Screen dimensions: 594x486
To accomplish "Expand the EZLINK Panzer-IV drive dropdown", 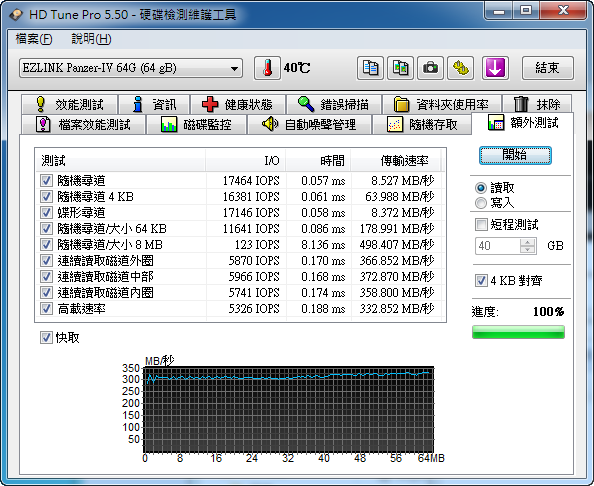I will pos(131,68).
